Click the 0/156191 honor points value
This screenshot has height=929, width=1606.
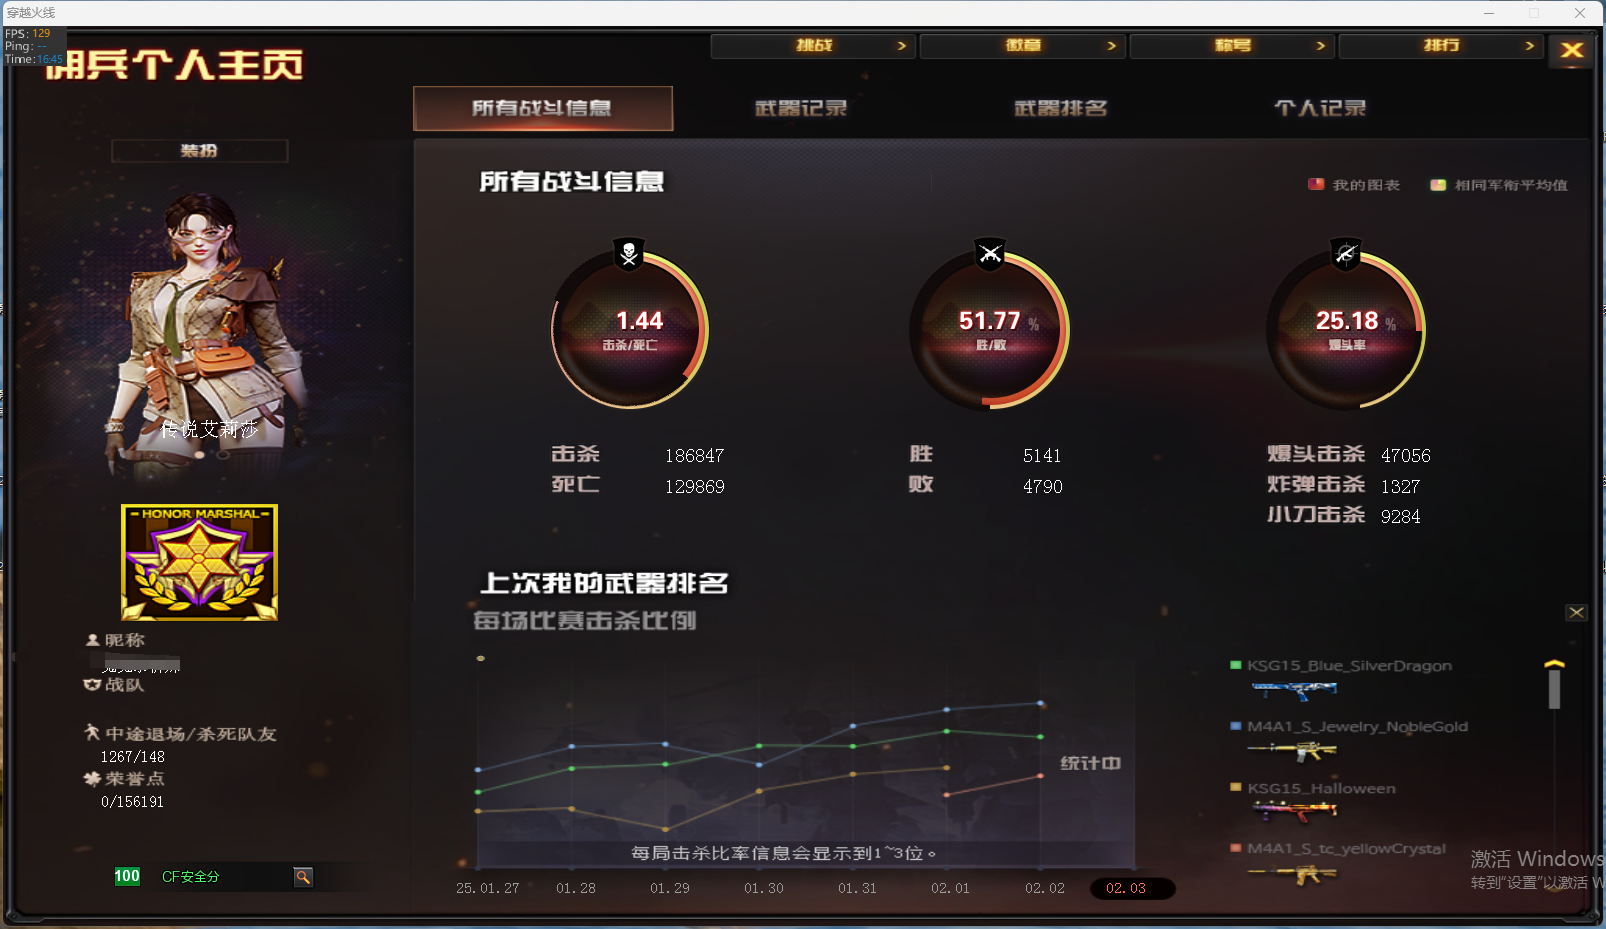[132, 802]
